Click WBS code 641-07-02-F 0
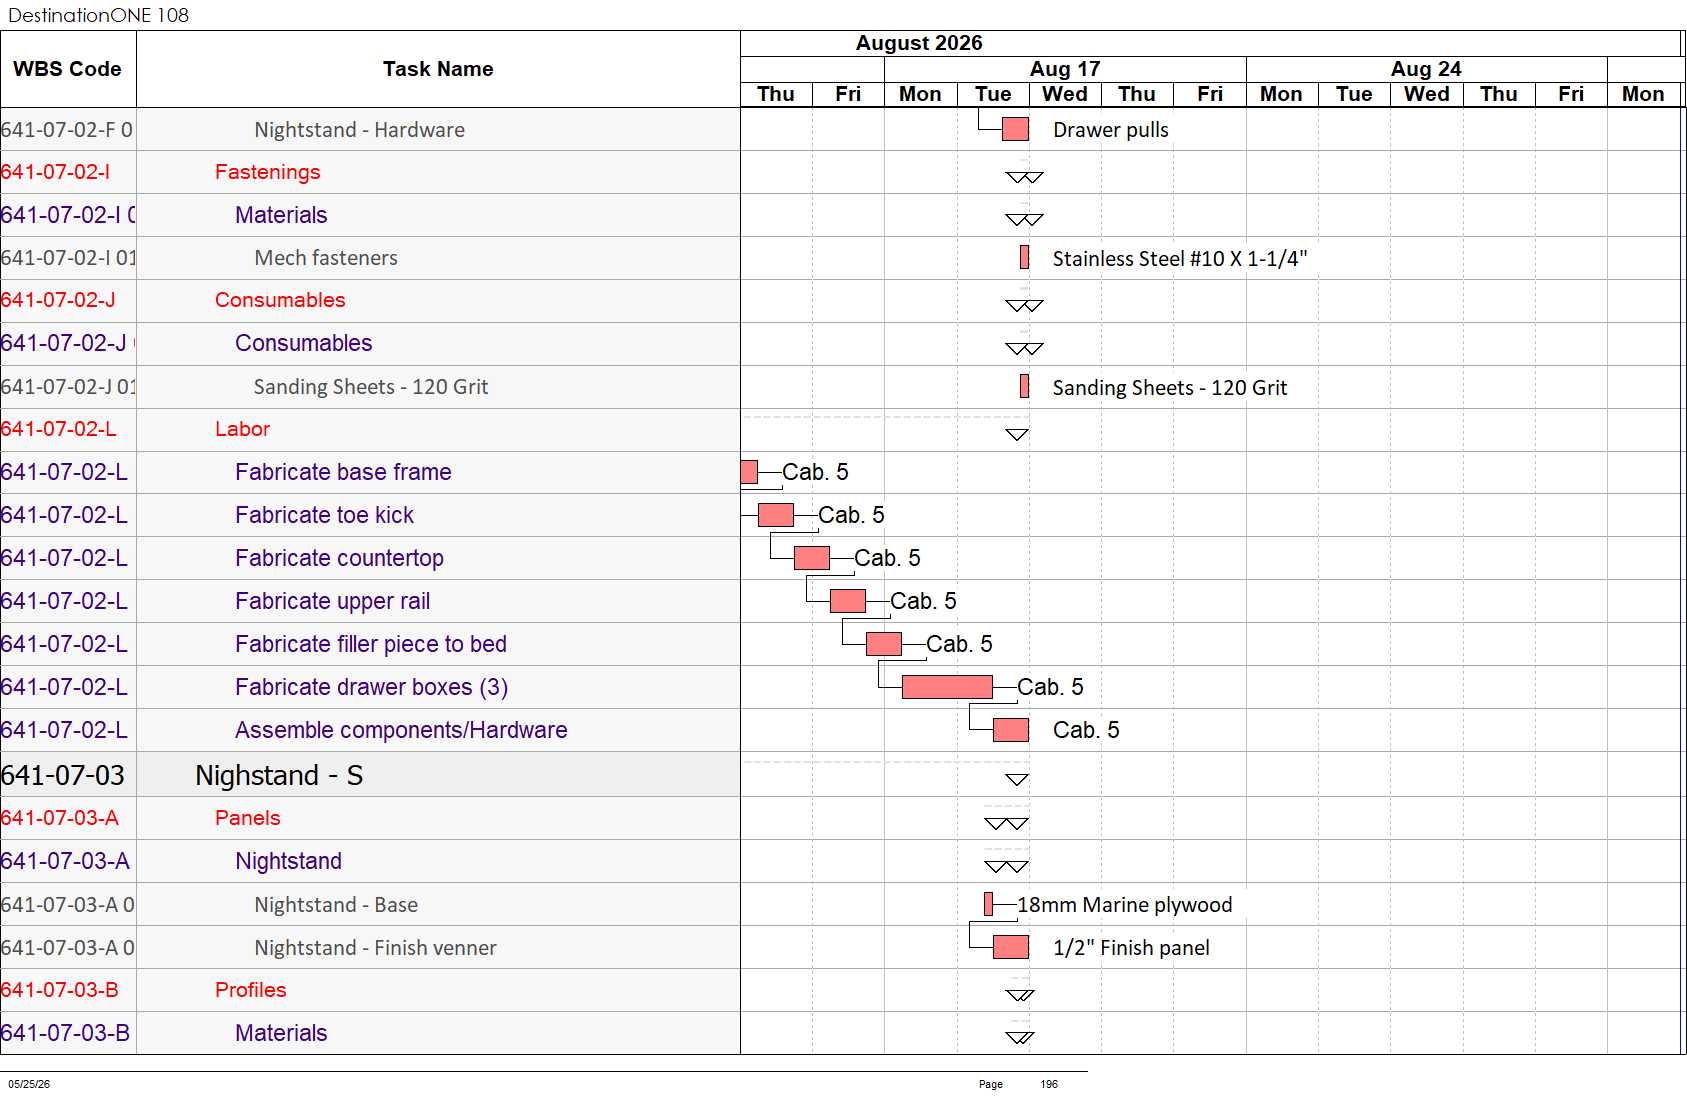This screenshot has height=1097, width=1687. tap(67, 129)
